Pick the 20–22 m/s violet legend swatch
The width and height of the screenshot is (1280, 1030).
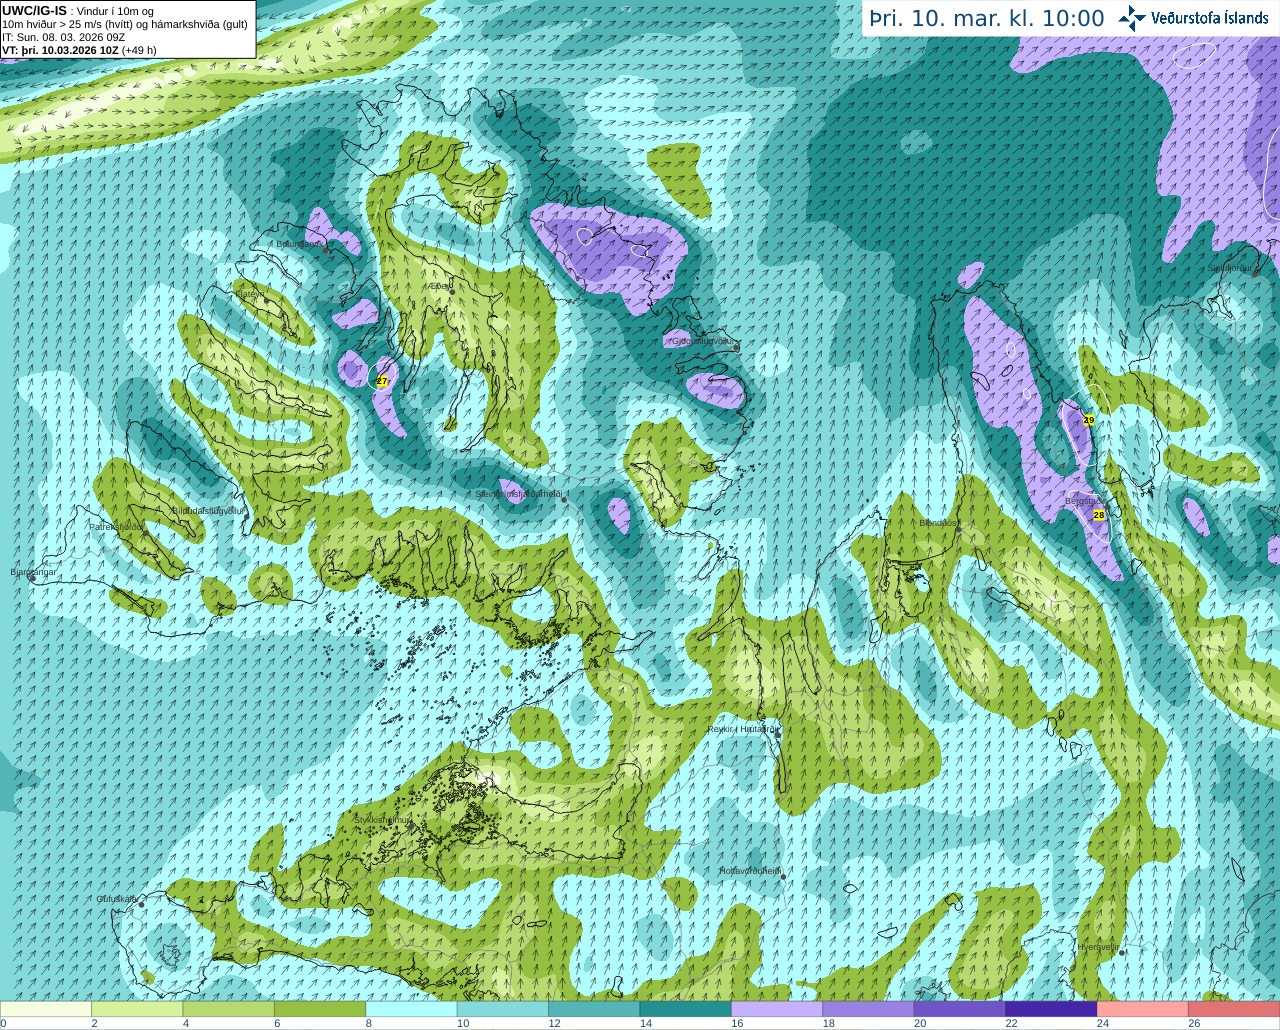point(961,1009)
